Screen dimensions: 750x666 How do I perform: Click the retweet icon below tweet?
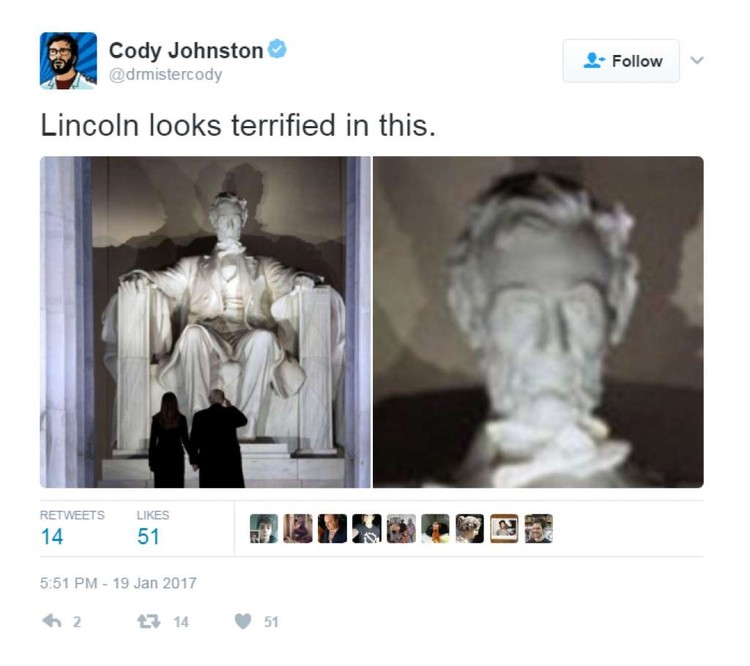click(149, 622)
